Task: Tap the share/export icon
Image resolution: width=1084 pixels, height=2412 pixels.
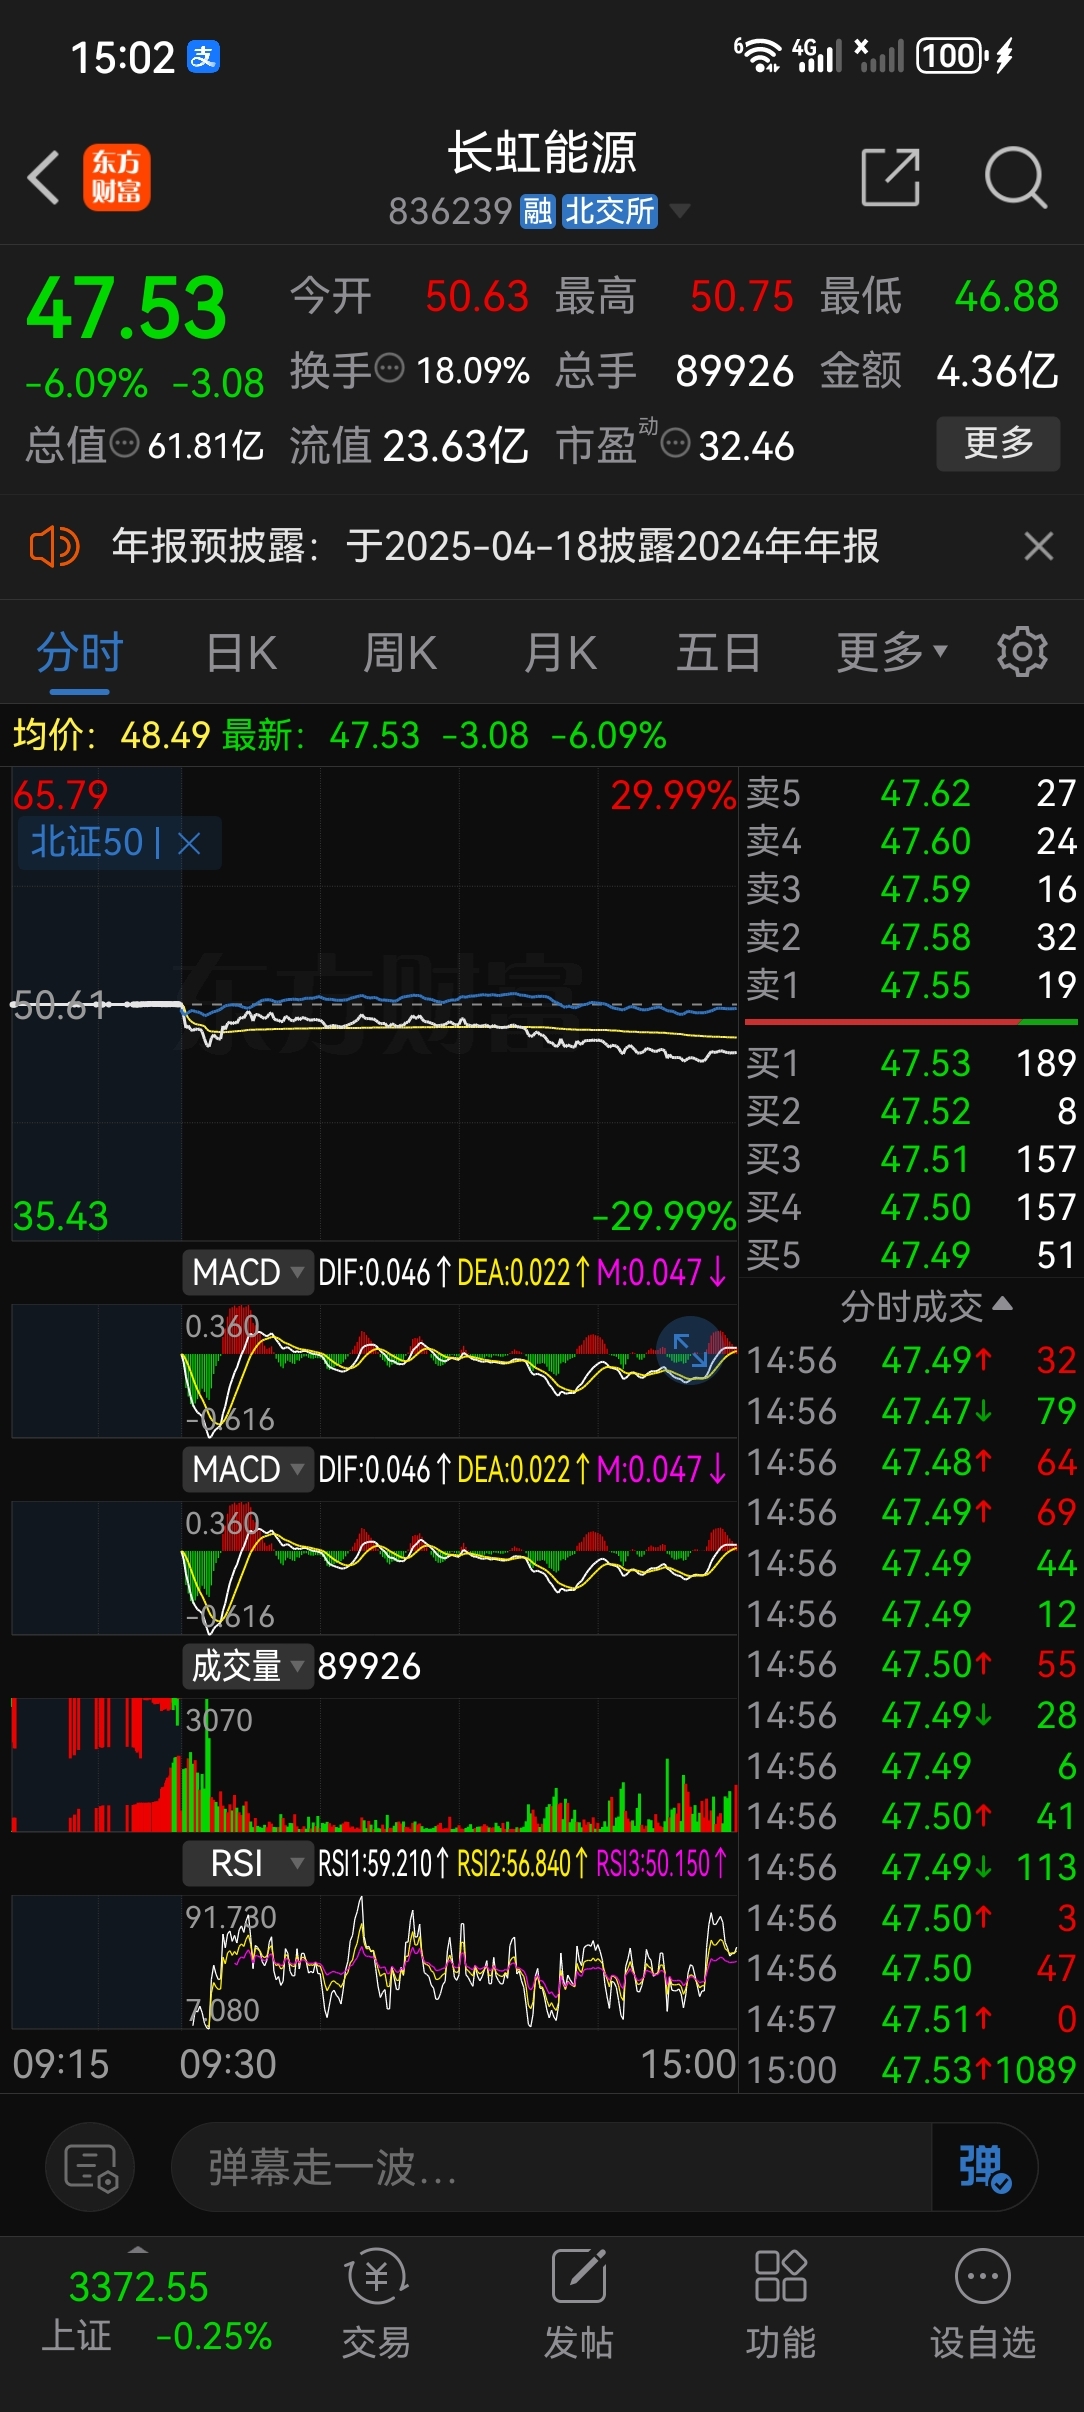Action: (890, 177)
